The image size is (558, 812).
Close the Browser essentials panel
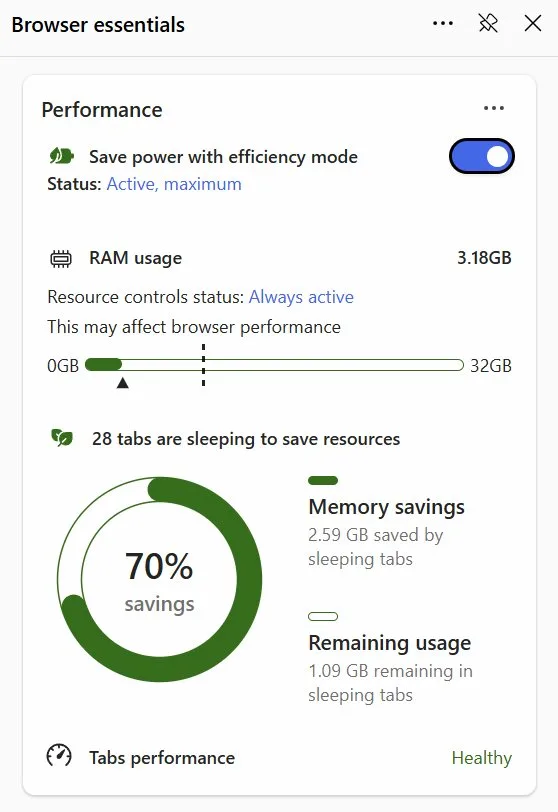coord(533,23)
